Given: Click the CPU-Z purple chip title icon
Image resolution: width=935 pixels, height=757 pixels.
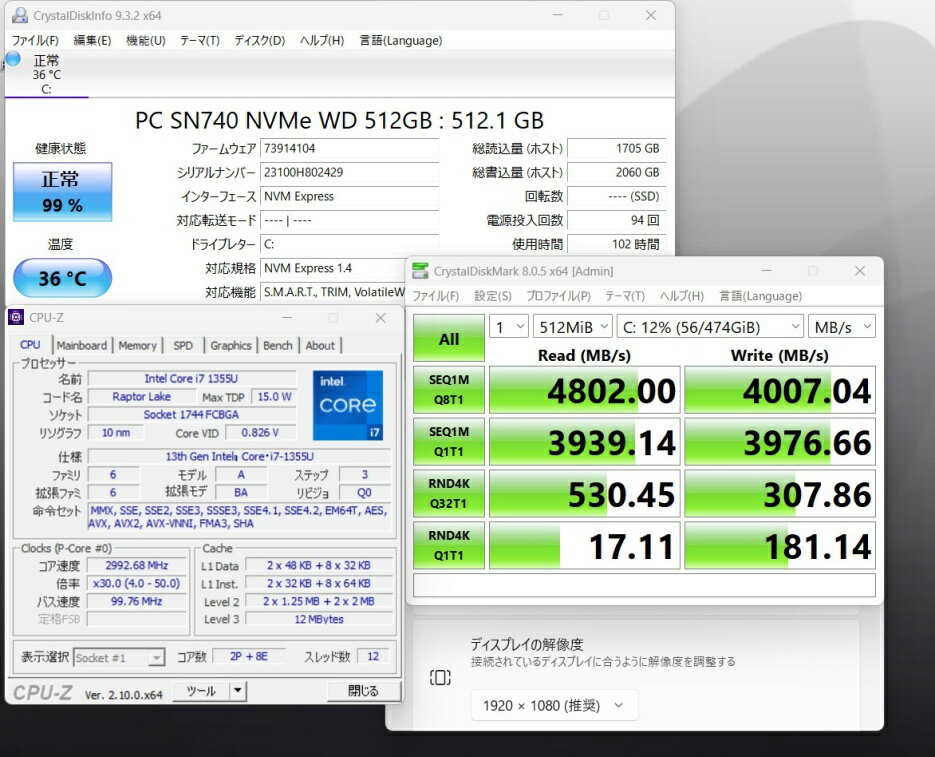Looking at the screenshot, I should pyautogui.click(x=16, y=318).
